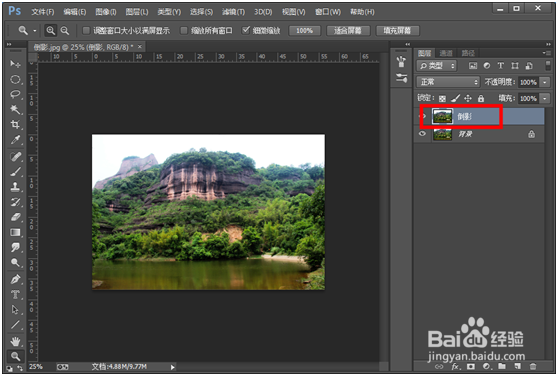Open the 文件(F) menu
The height and width of the screenshot is (376, 558).
43,12
